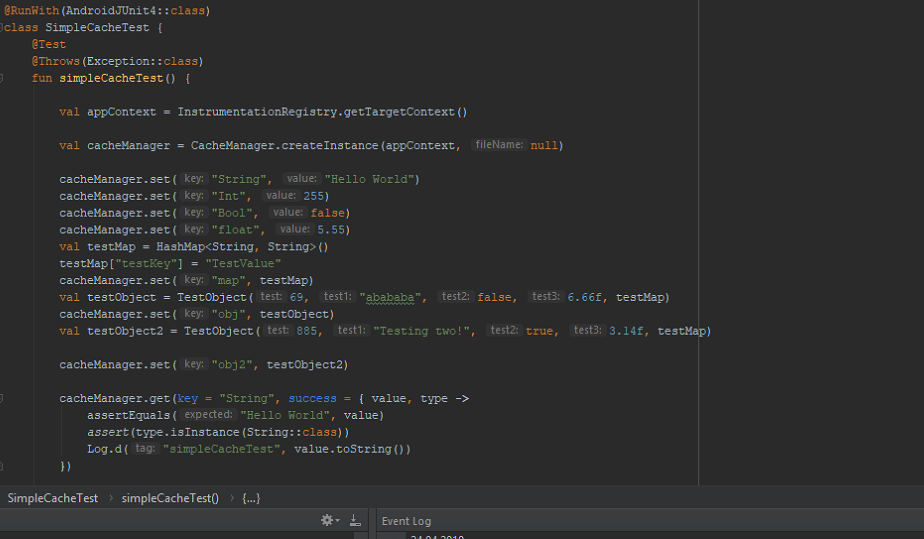This screenshot has width=924, height=539.
Task: Open the tool window settings gear
Action: pos(326,520)
